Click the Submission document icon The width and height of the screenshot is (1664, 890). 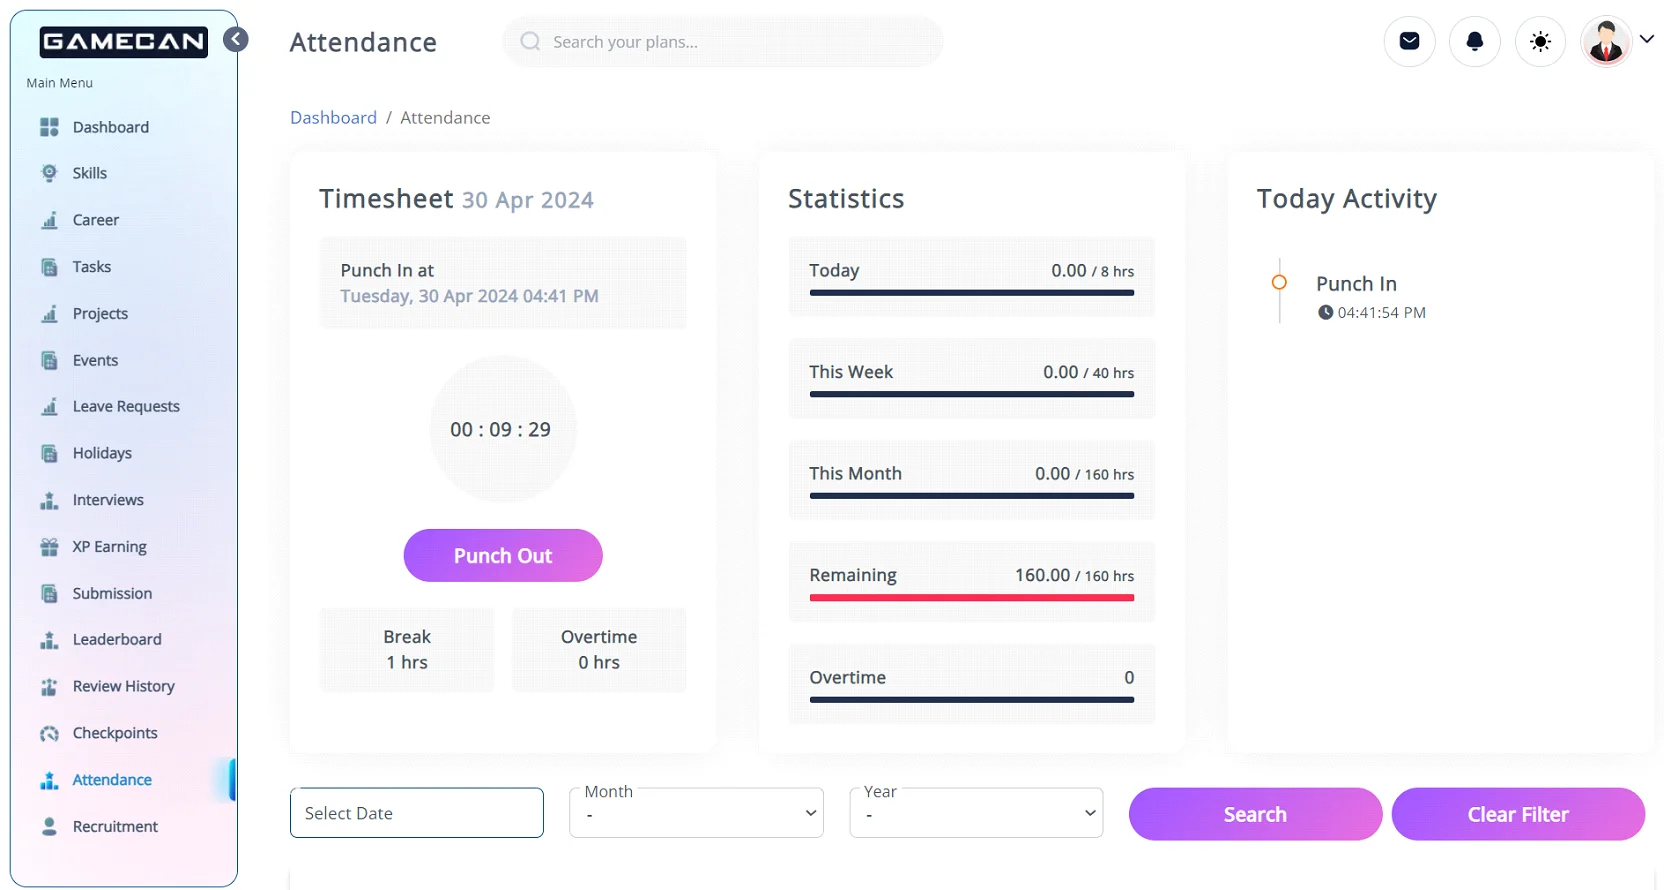tap(49, 593)
